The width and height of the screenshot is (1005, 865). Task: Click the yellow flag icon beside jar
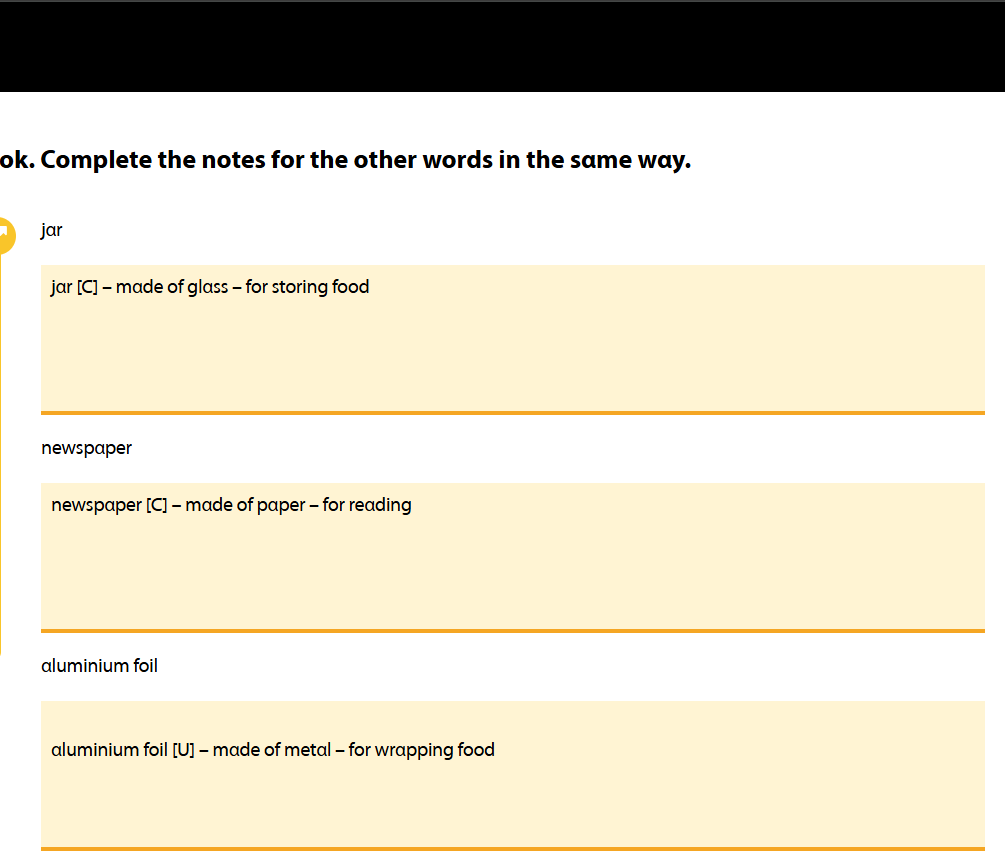[x=5, y=236]
